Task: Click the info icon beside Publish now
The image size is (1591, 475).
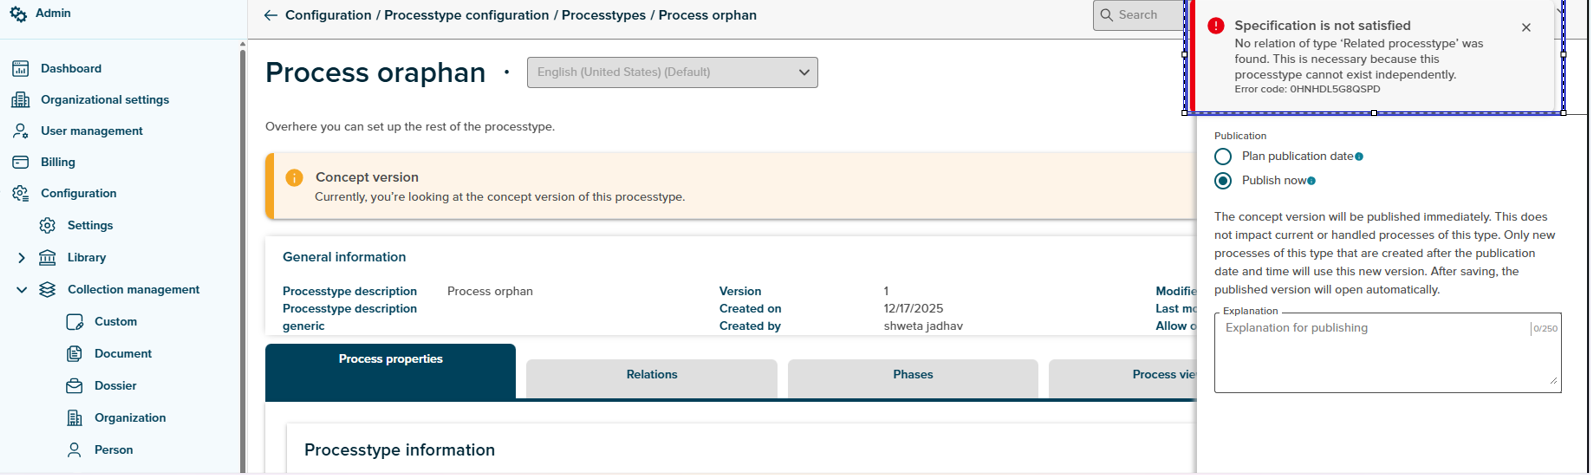Action: 1311,181
